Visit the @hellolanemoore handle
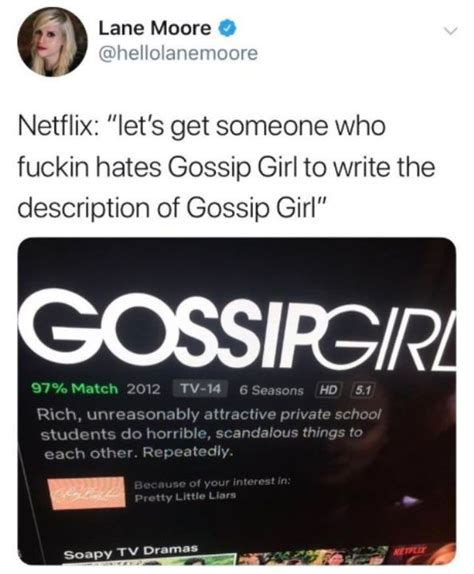Image resolution: width=474 pixels, height=574 pixels. [178, 53]
